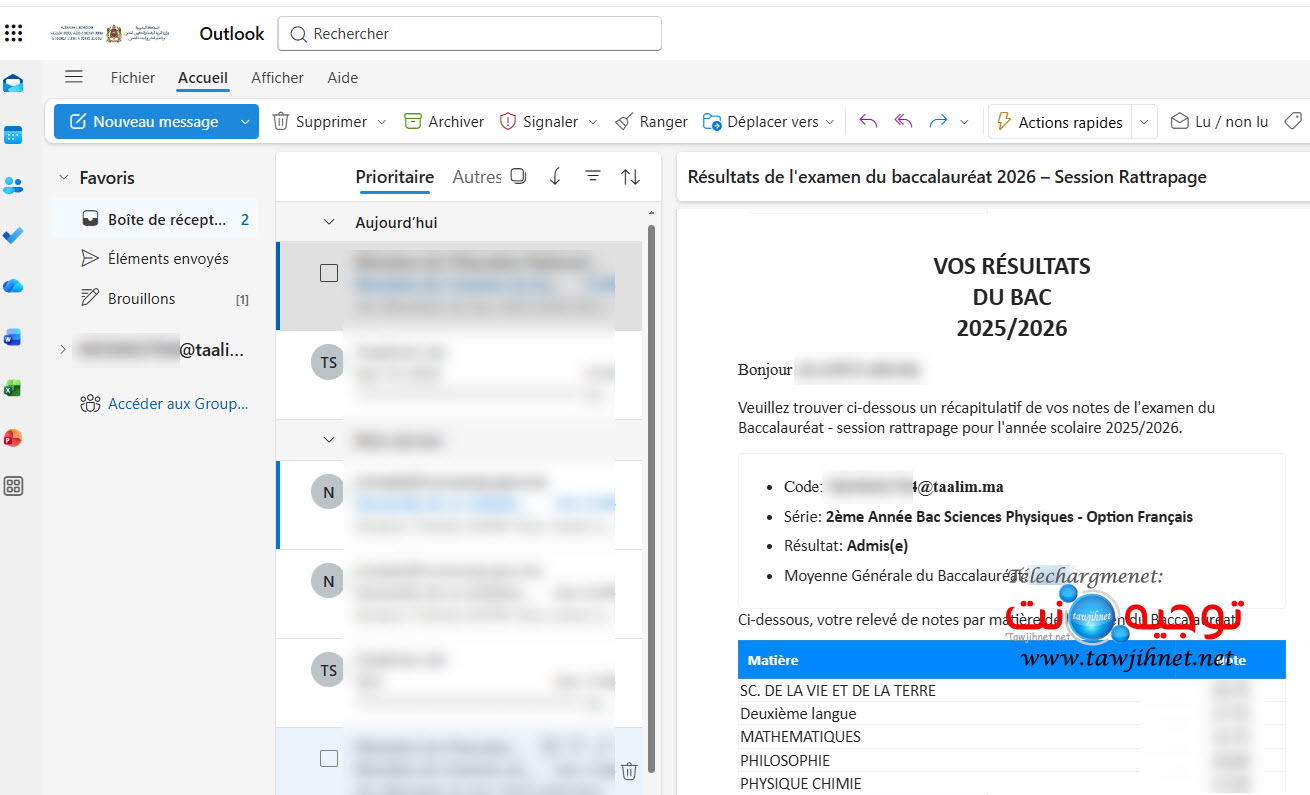Viewport: 1310px width, 795px height.
Task: Compose with Nouveau message button
Action: 144,122
